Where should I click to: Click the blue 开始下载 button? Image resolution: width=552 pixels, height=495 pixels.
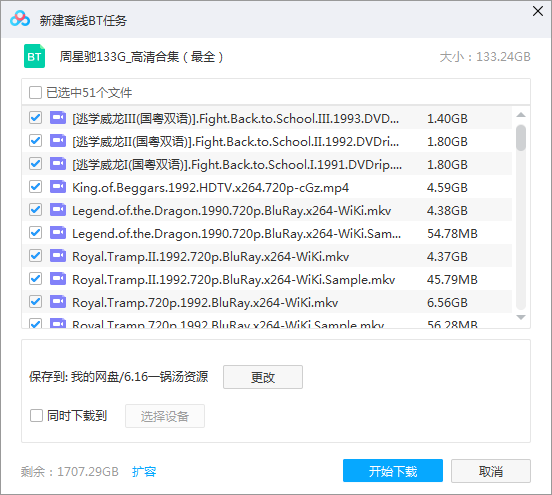pos(393,471)
